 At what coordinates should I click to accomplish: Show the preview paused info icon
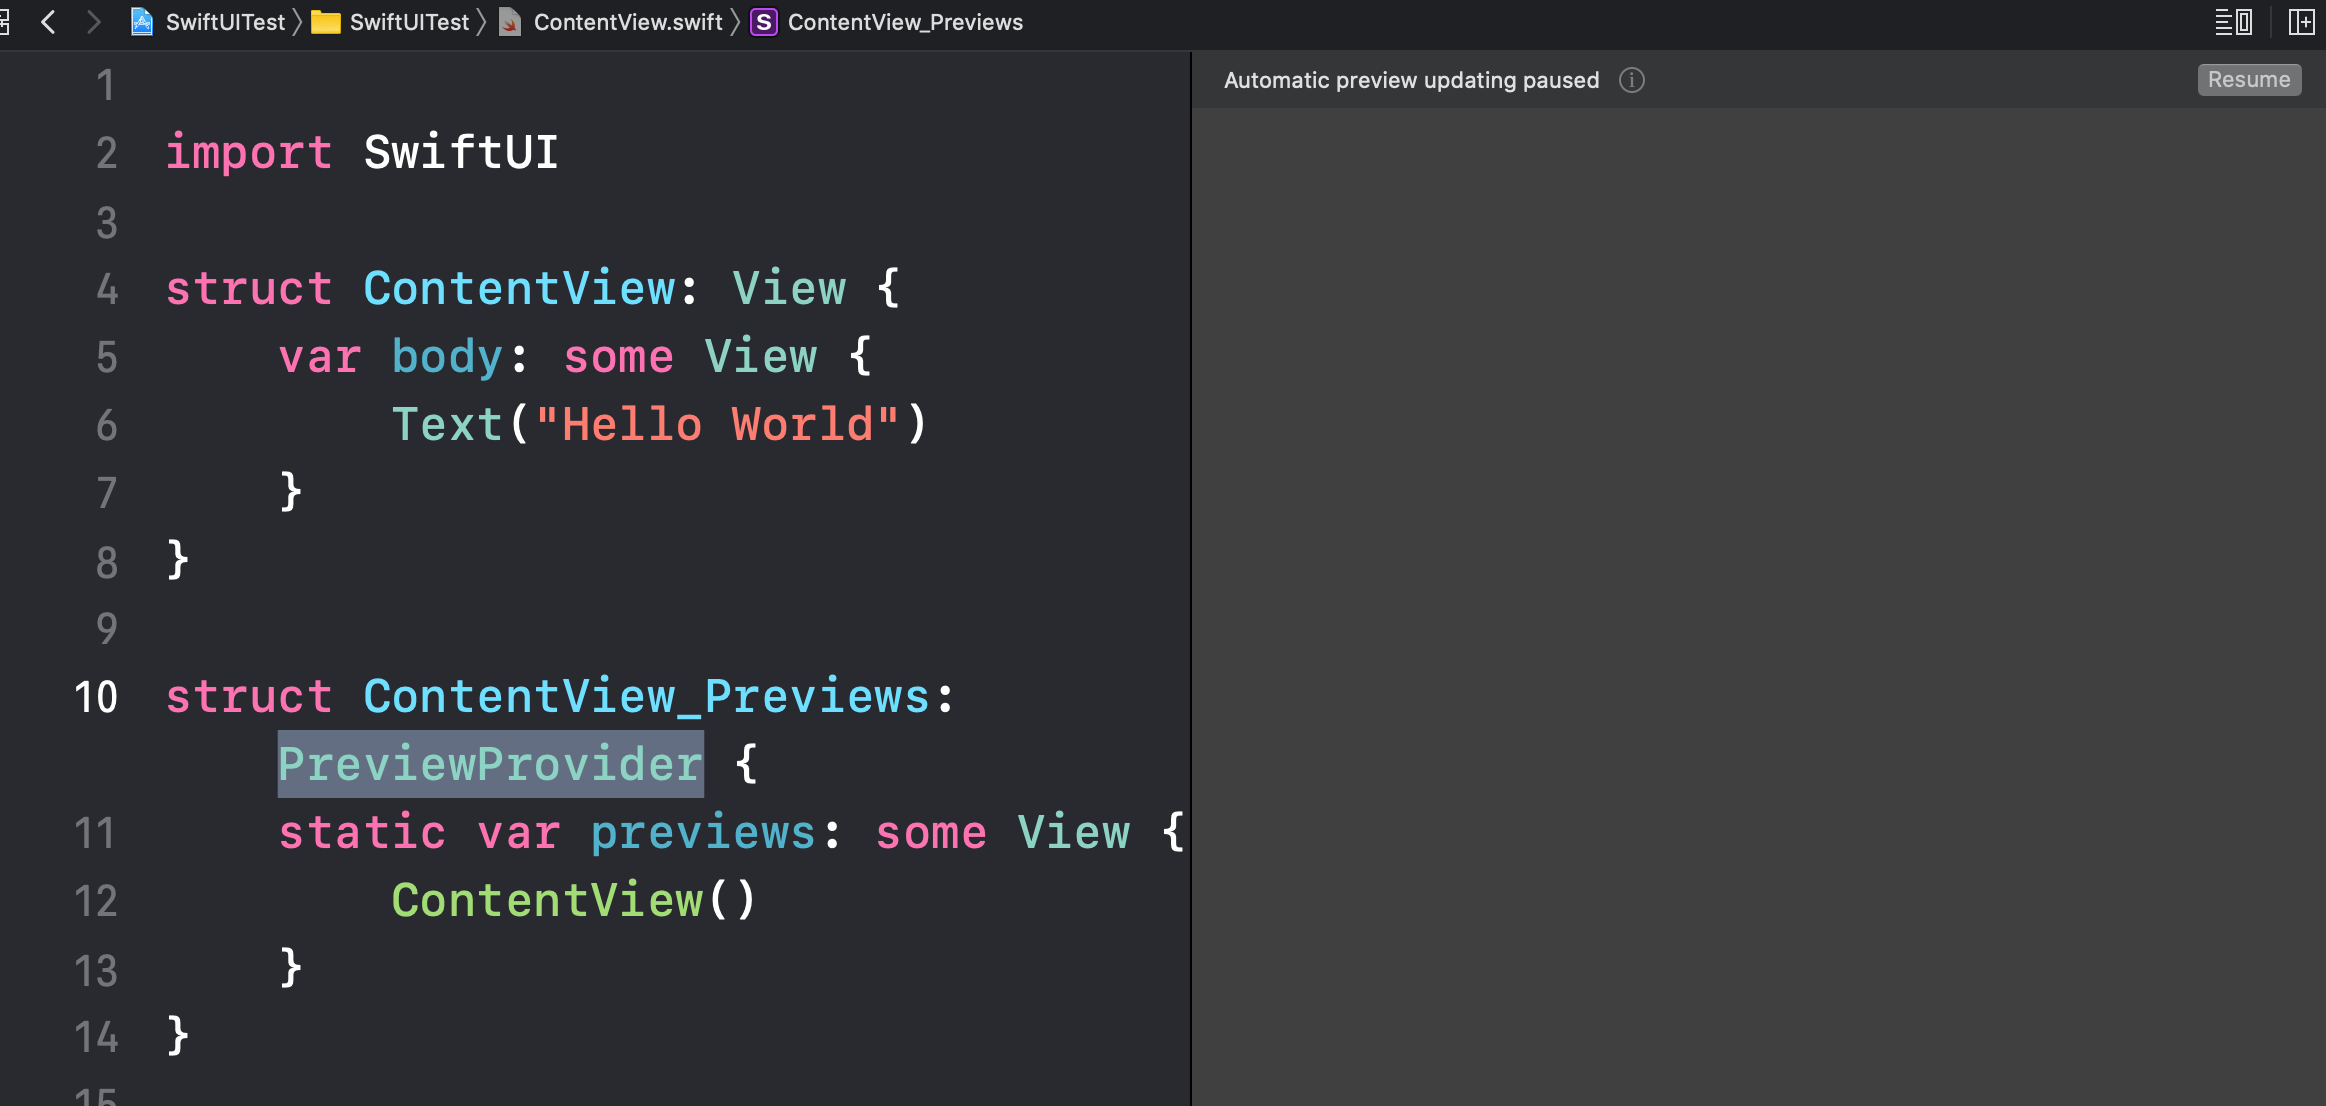pyautogui.click(x=1632, y=80)
